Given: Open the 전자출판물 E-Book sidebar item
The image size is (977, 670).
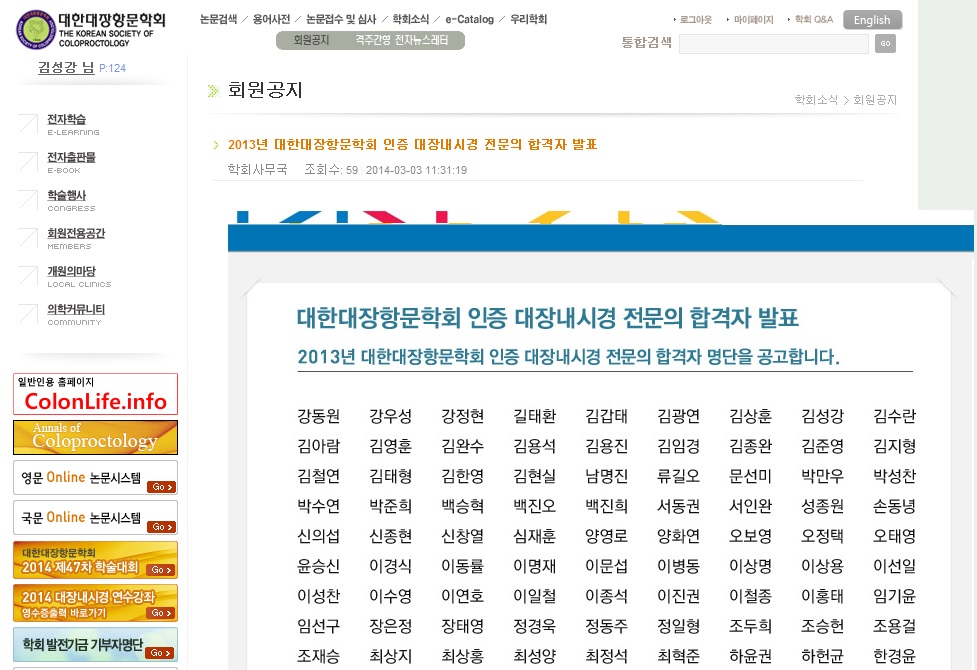Looking at the screenshot, I should [72, 162].
